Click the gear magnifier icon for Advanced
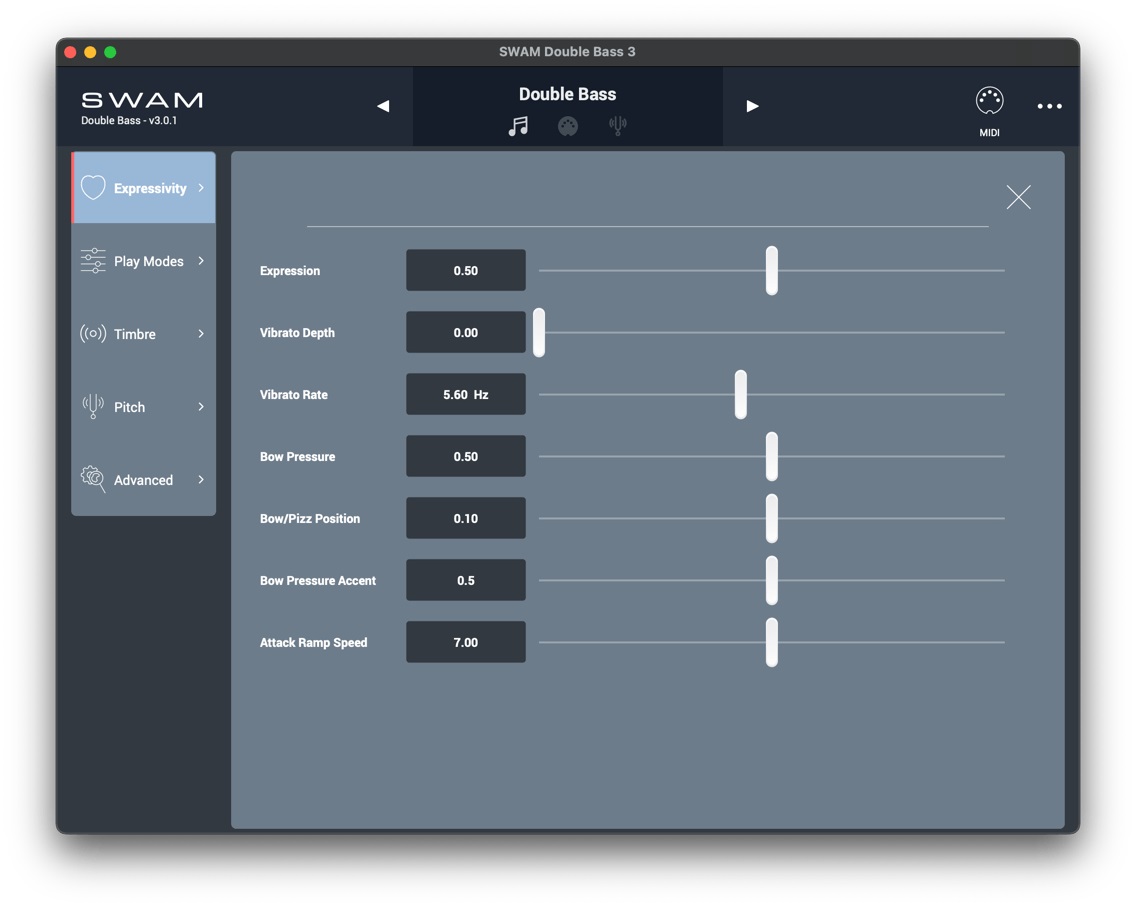 point(93,479)
